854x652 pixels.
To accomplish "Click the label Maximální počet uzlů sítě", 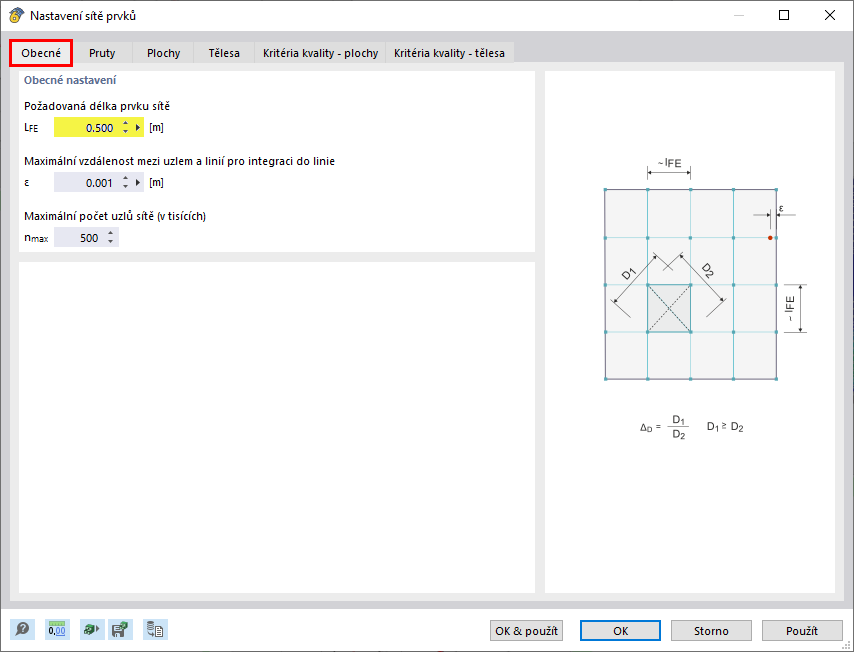I will 115,216.
